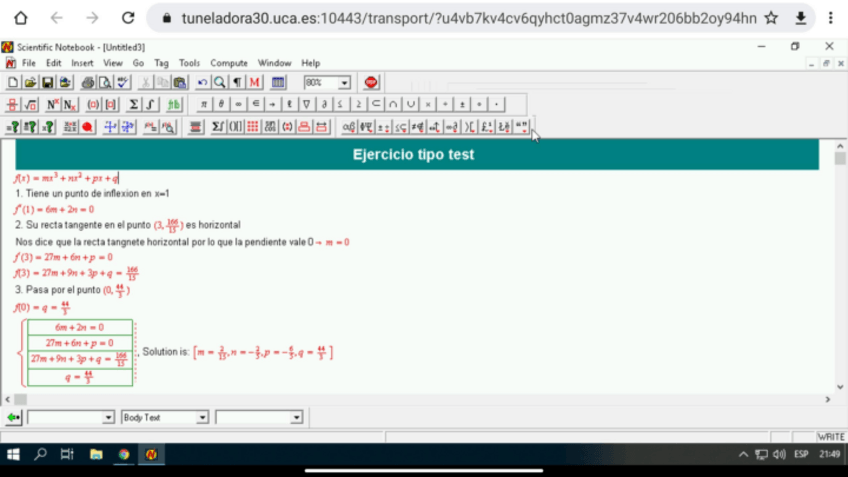
Task: Bookmark page with star icon
Action: [x=771, y=18]
